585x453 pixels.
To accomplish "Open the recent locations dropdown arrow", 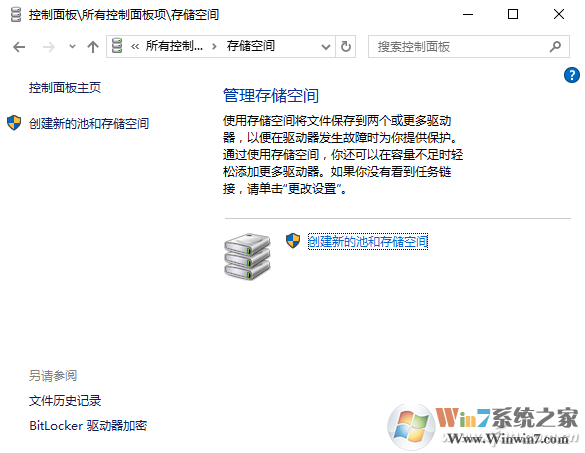I will 72,47.
